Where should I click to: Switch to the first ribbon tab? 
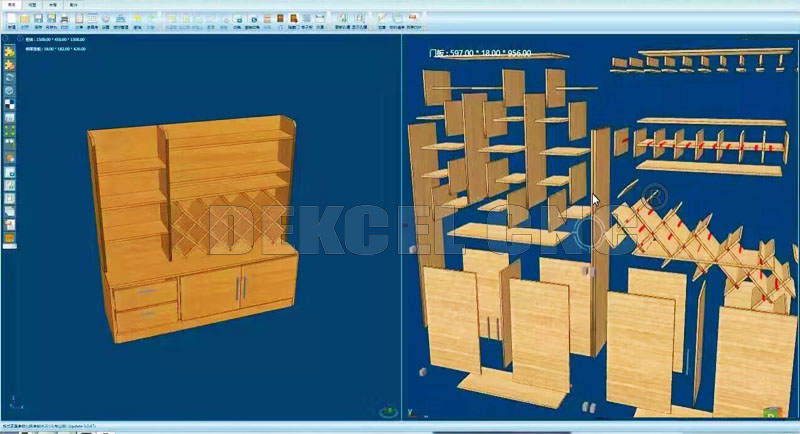tap(11, 5)
